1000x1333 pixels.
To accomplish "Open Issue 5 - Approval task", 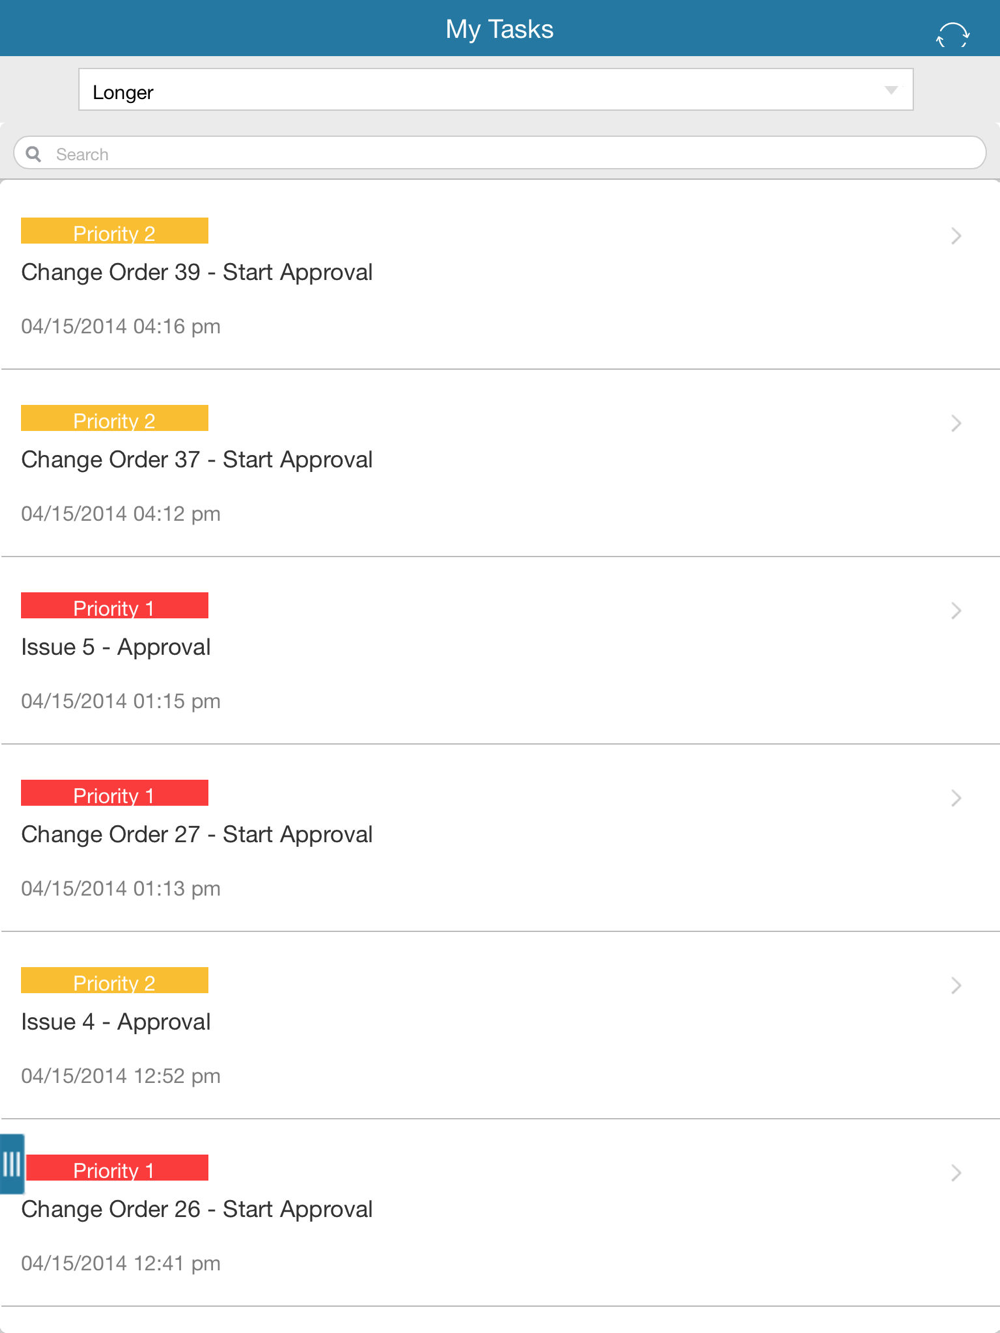I will pos(500,651).
